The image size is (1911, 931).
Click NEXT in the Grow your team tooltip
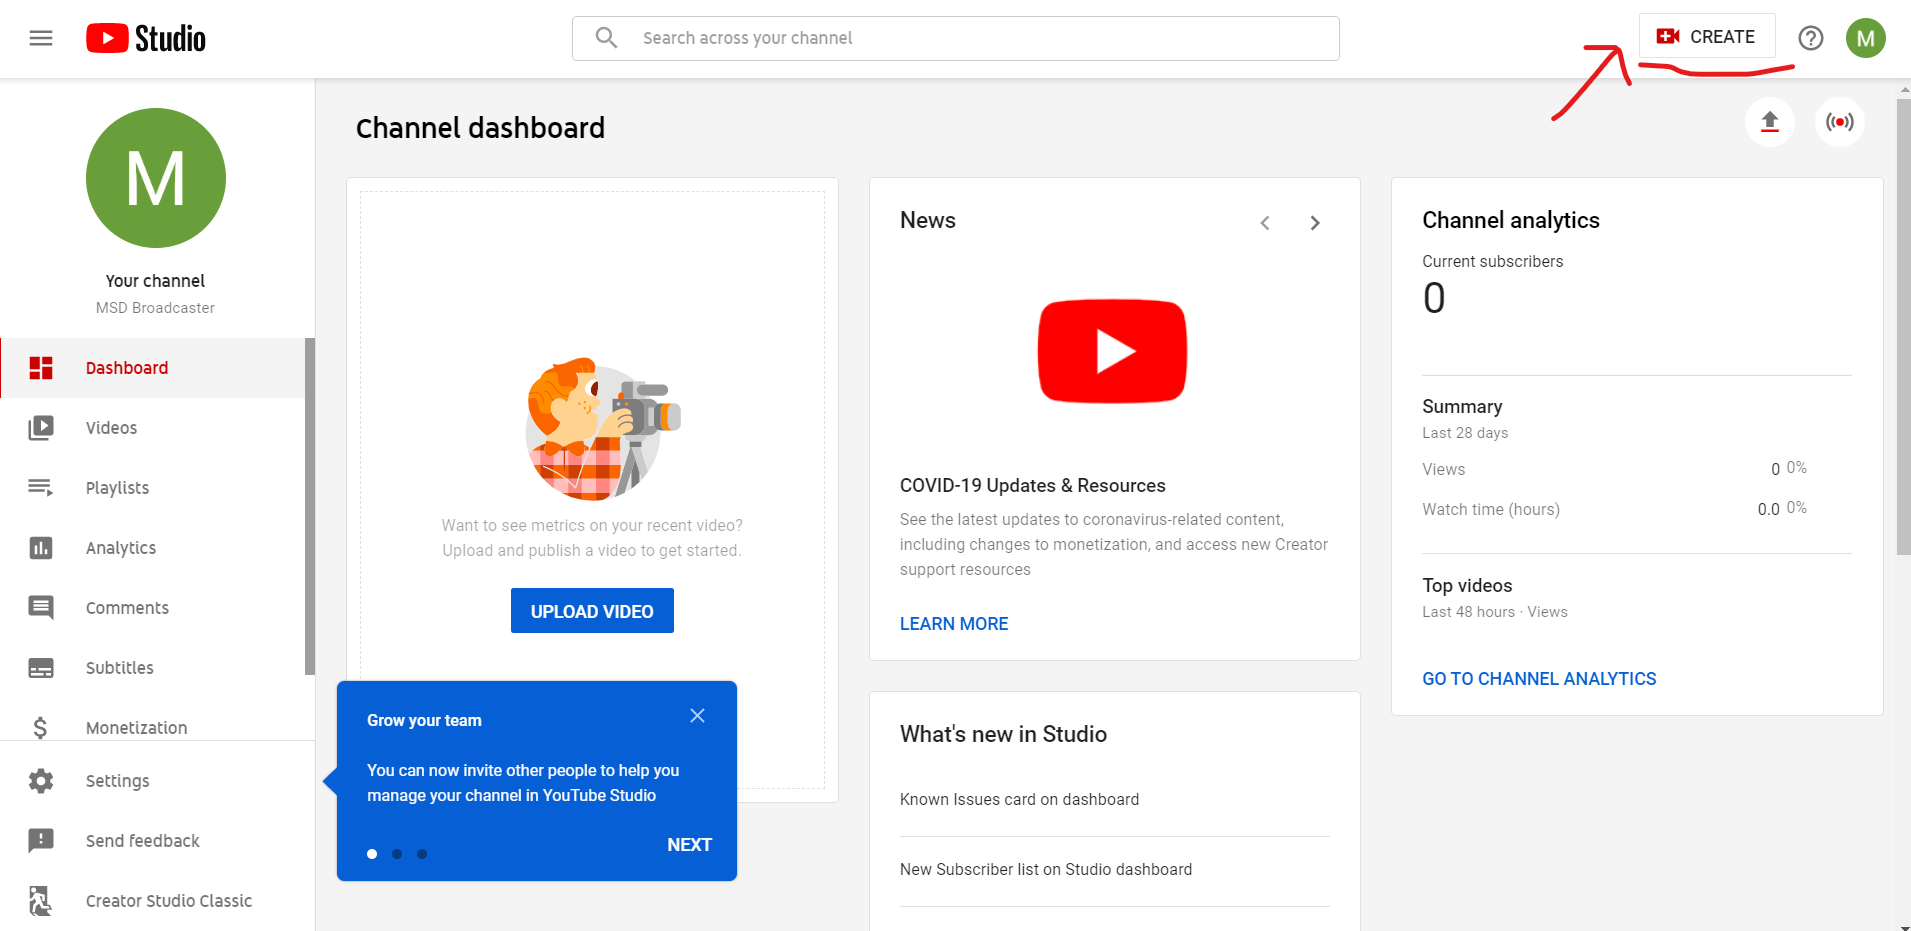tap(689, 845)
